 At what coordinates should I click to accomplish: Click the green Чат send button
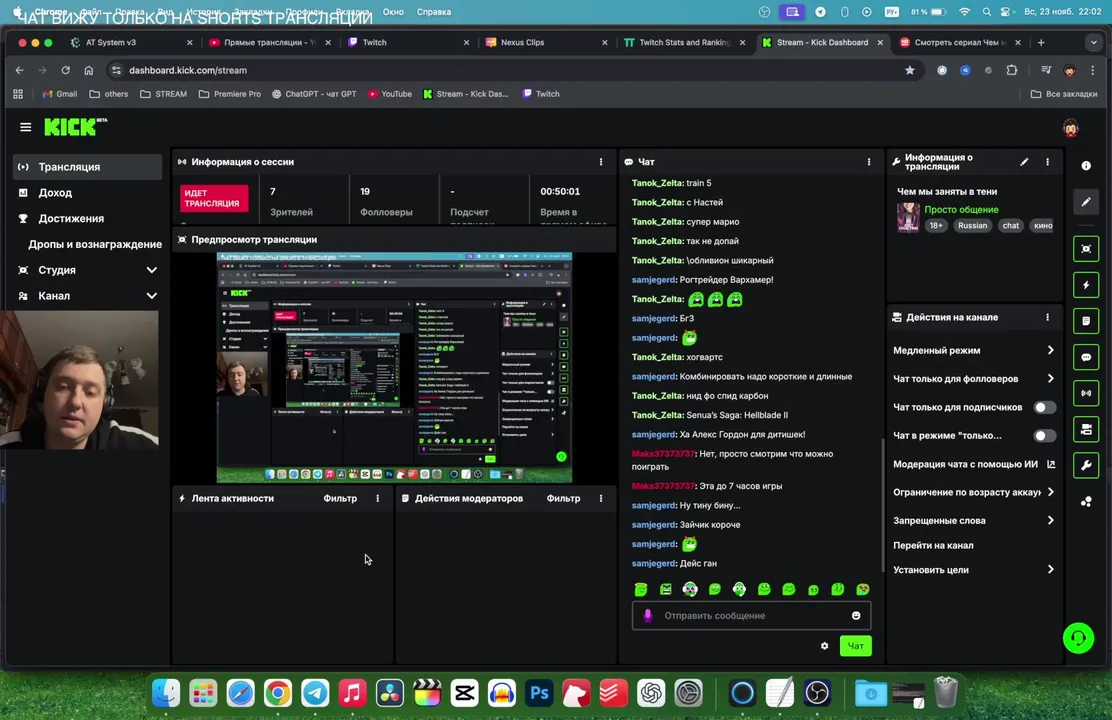[x=855, y=646]
